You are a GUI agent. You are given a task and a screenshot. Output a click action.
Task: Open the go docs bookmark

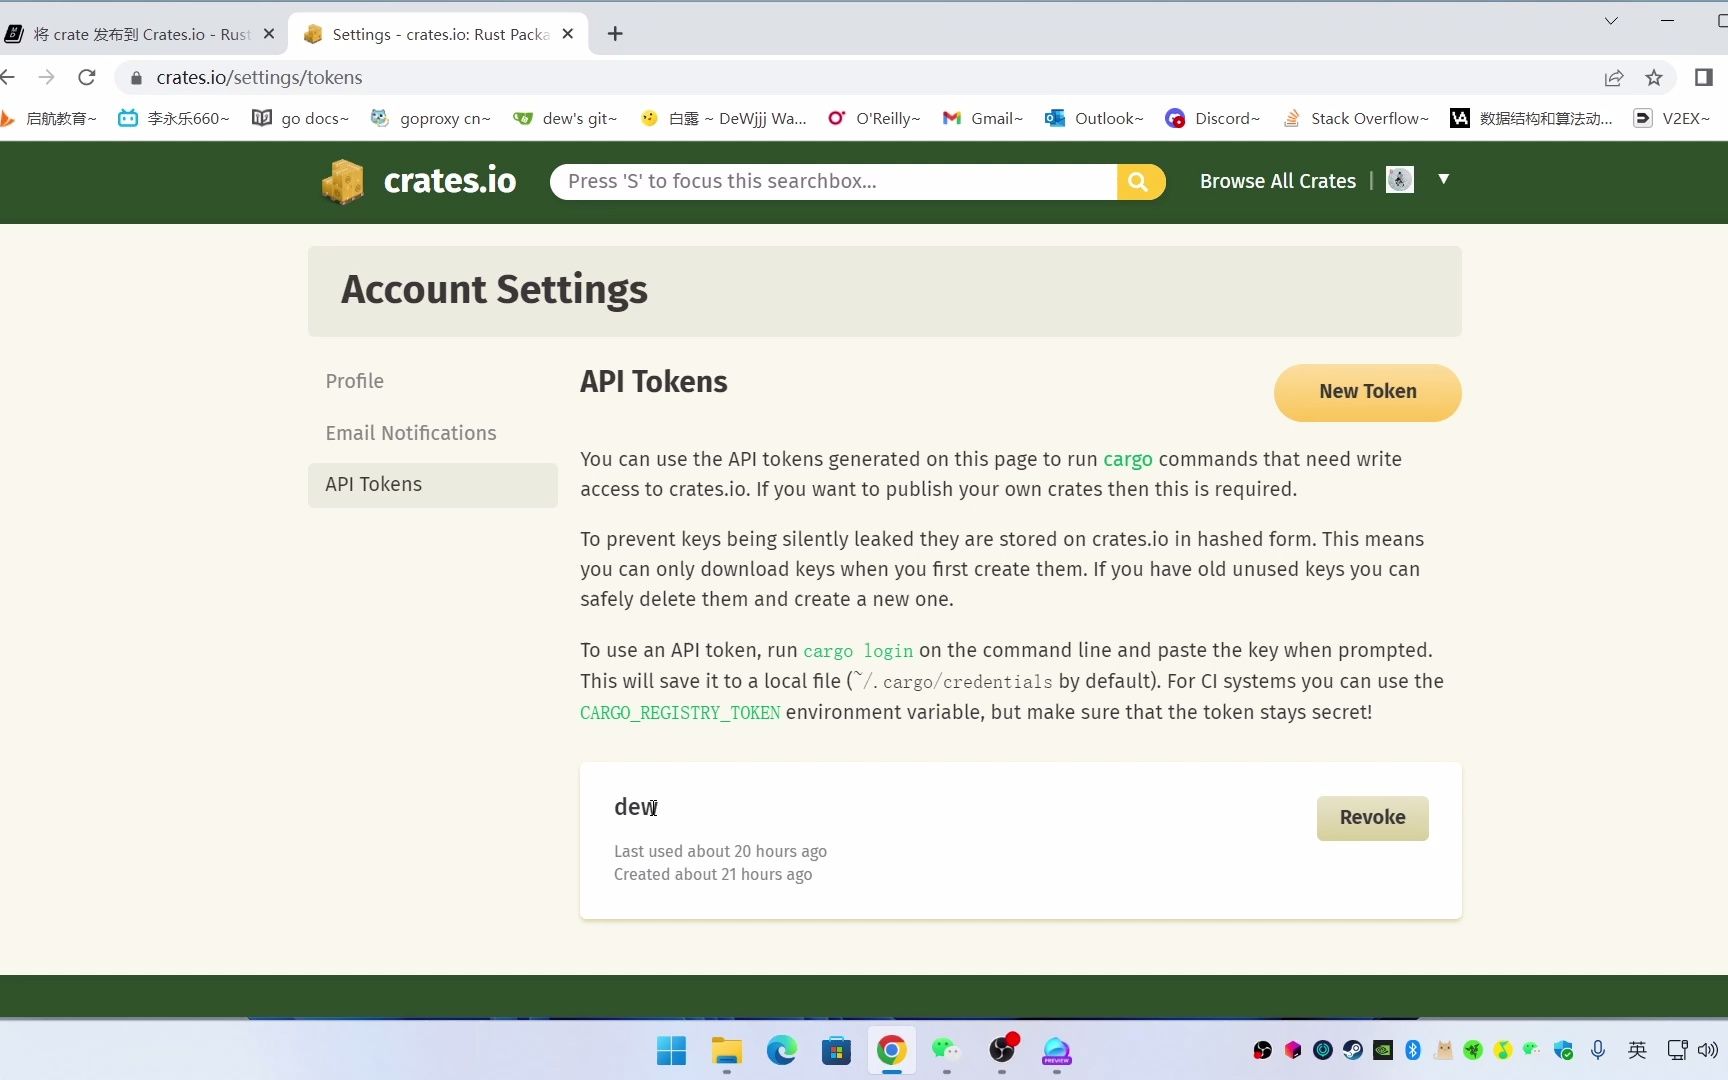pos(300,118)
